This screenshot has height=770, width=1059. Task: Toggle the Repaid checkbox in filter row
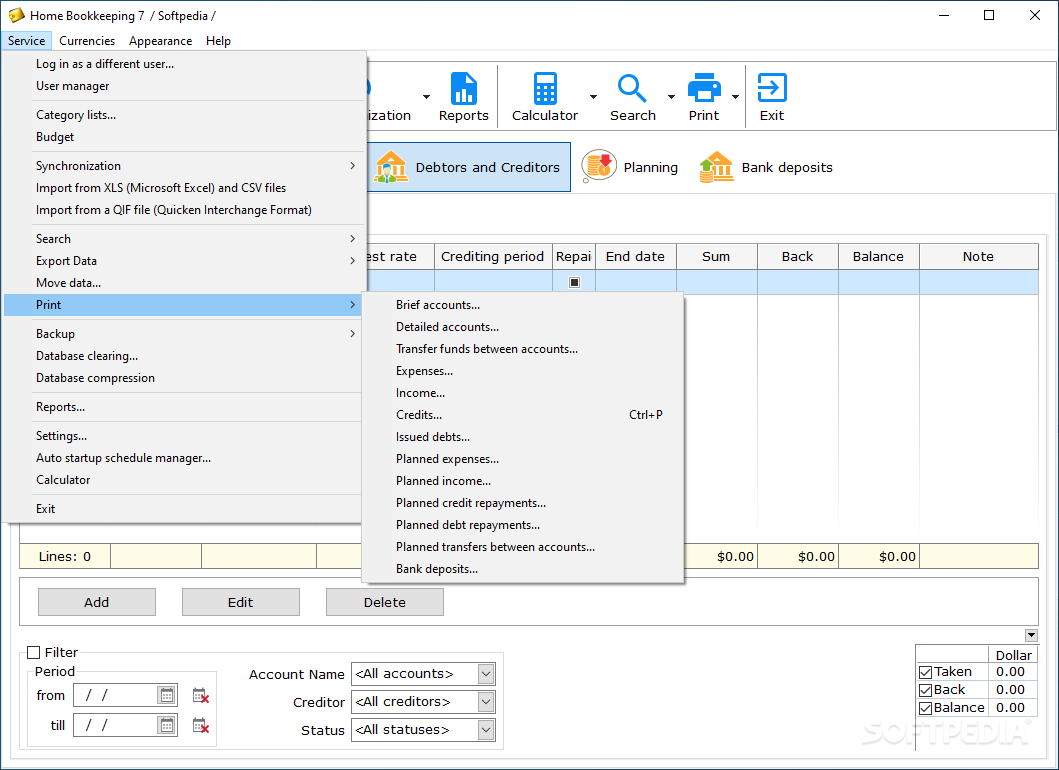(x=574, y=282)
